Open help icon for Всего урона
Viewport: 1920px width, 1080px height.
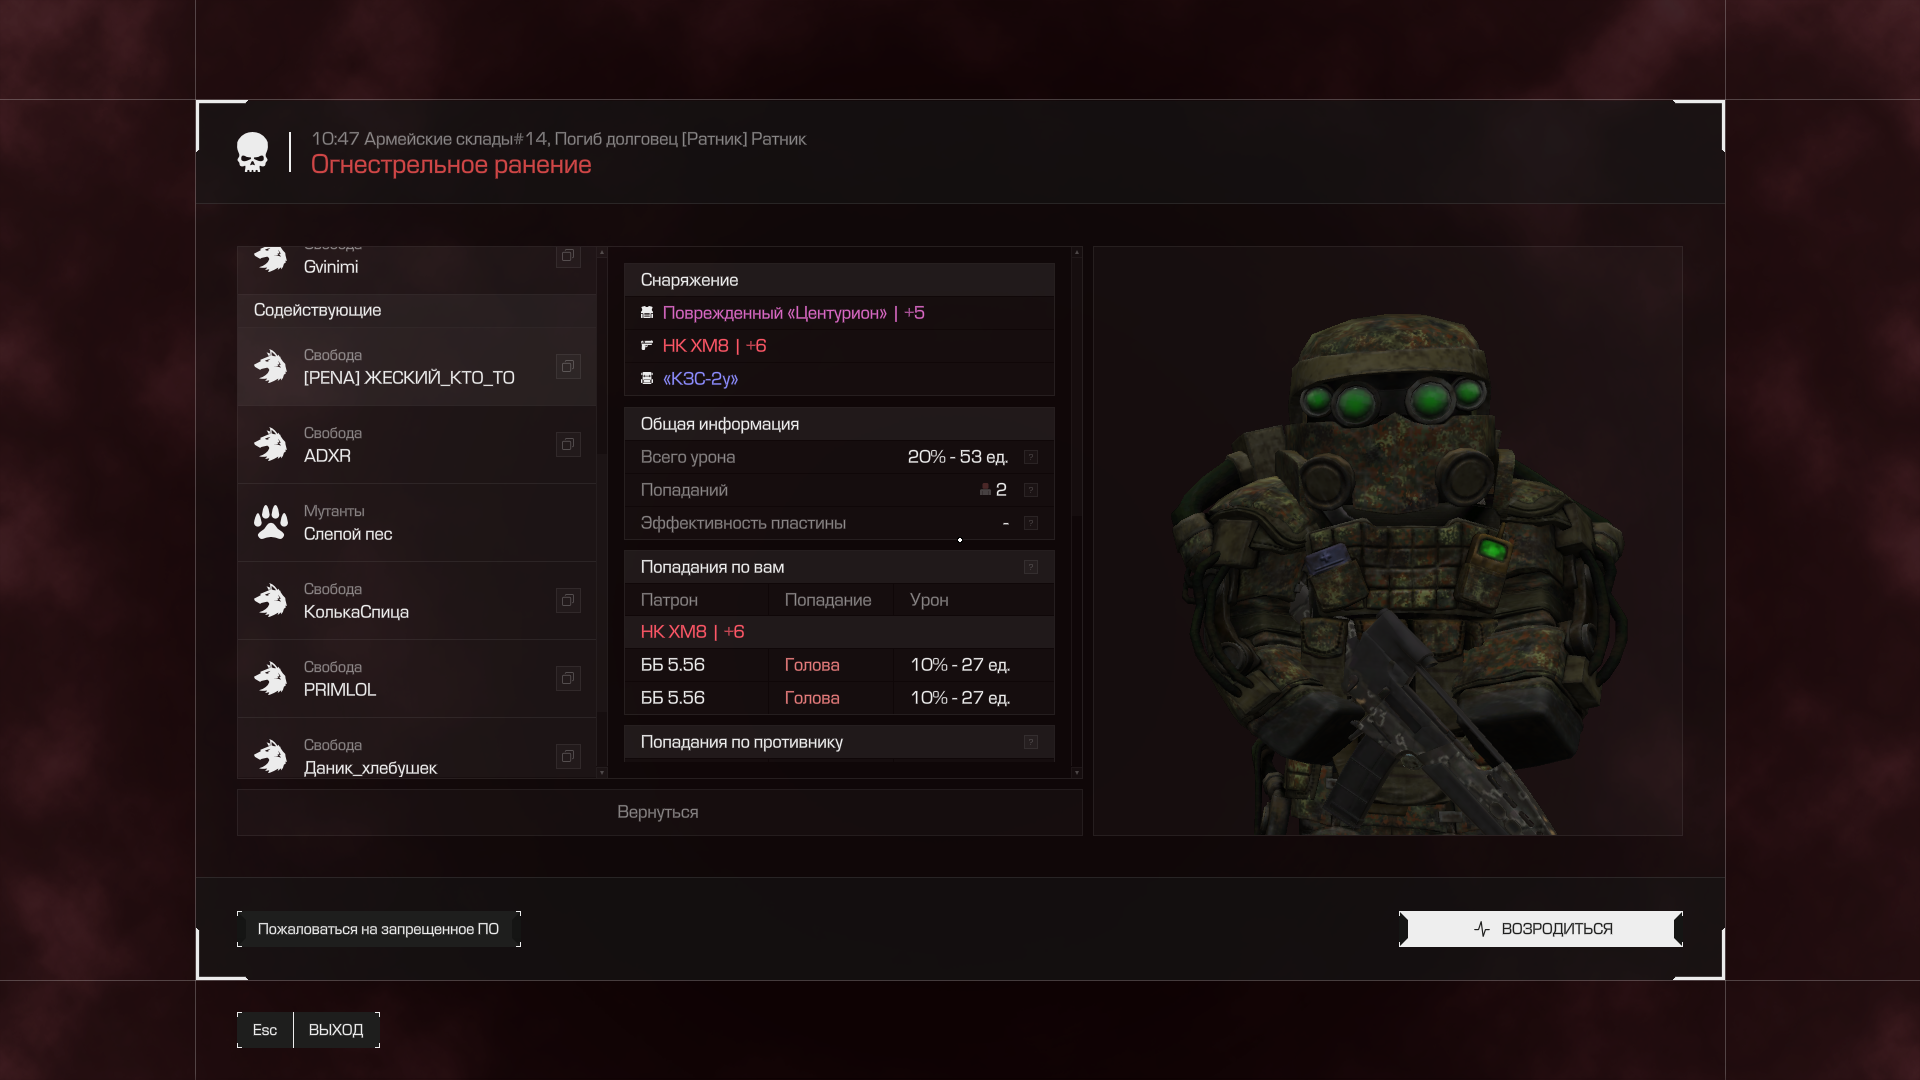point(1031,457)
